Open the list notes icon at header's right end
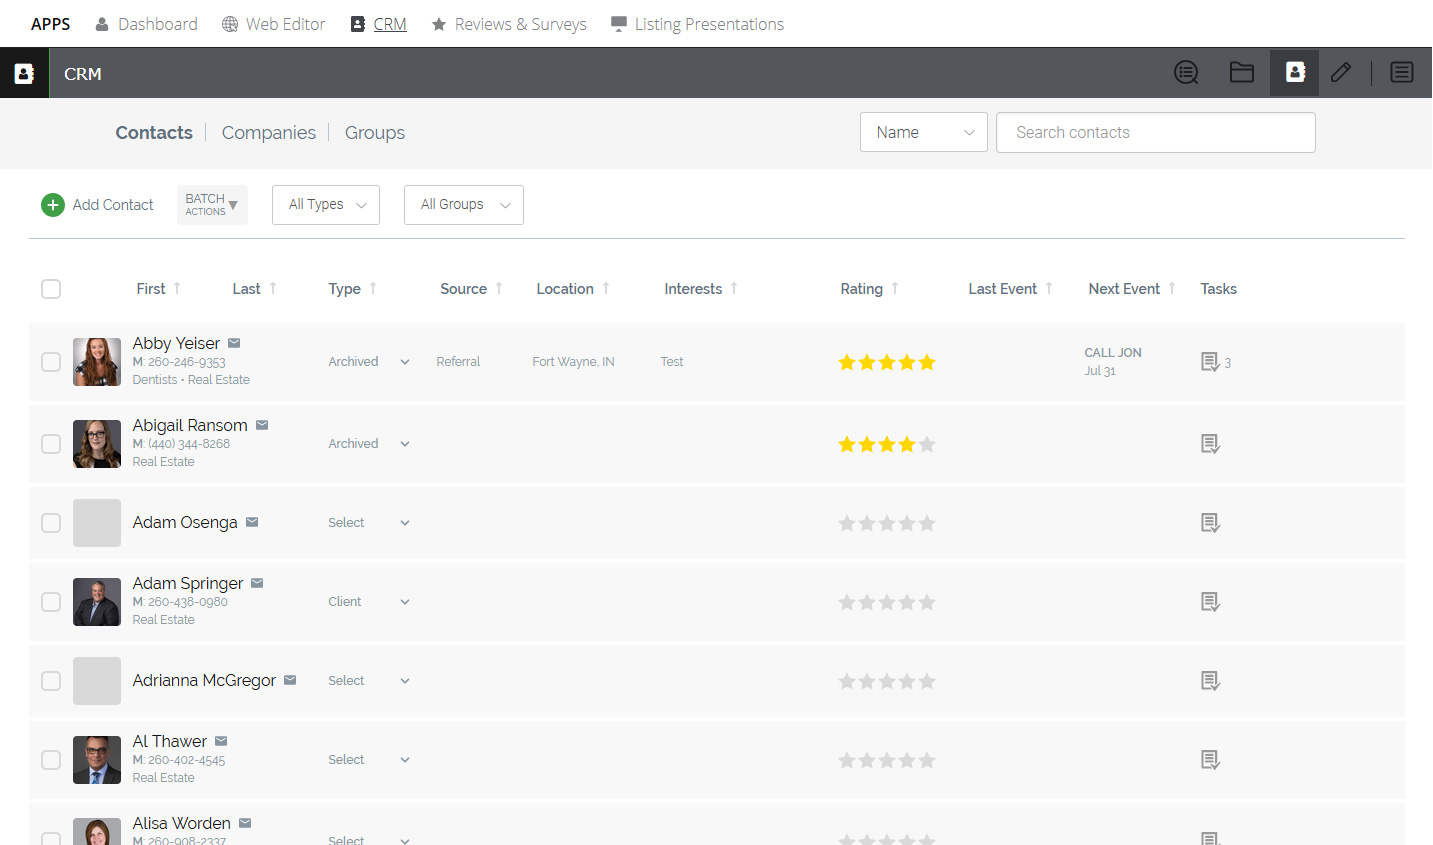Image resolution: width=1433 pixels, height=845 pixels. pyautogui.click(x=1402, y=72)
